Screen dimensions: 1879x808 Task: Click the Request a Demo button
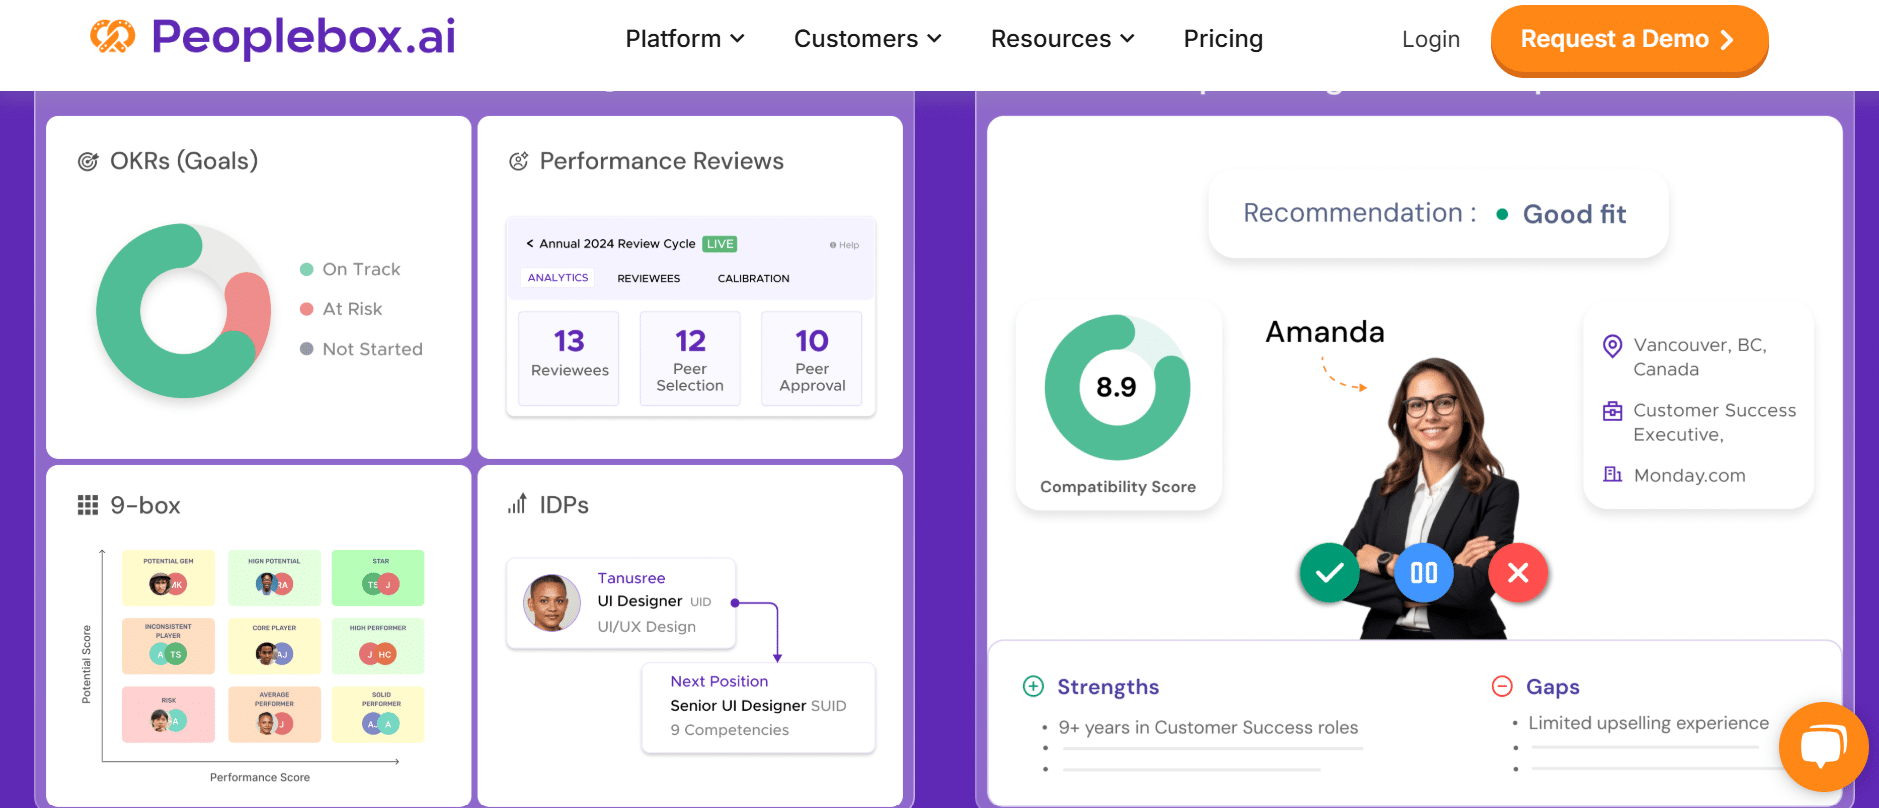[1628, 39]
